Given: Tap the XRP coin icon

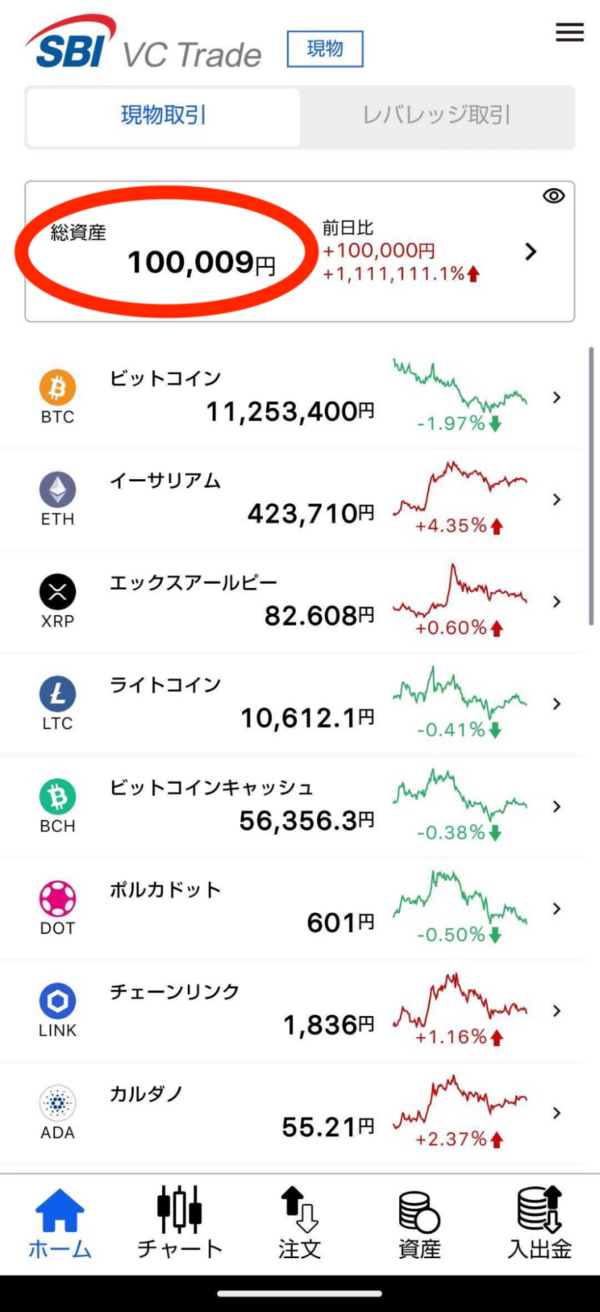Looking at the screenshot, I should [x=57, y=592].
